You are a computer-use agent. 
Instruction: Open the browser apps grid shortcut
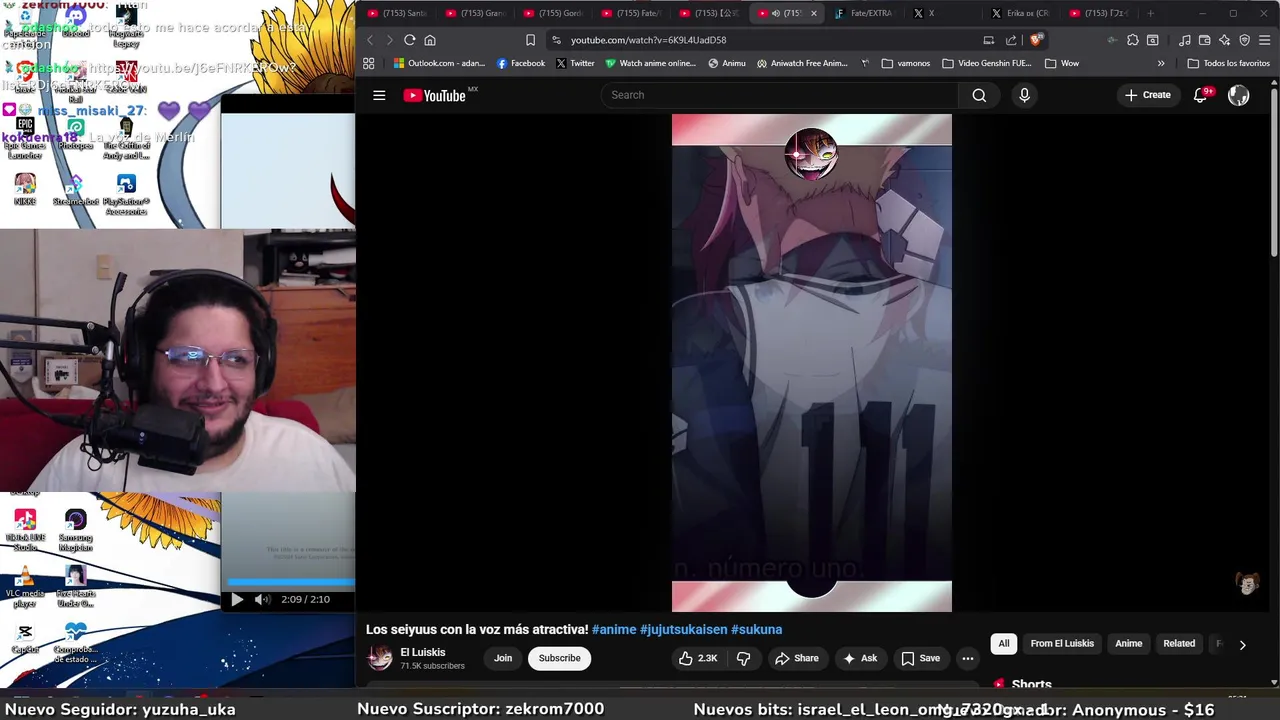tap(368, 63)
